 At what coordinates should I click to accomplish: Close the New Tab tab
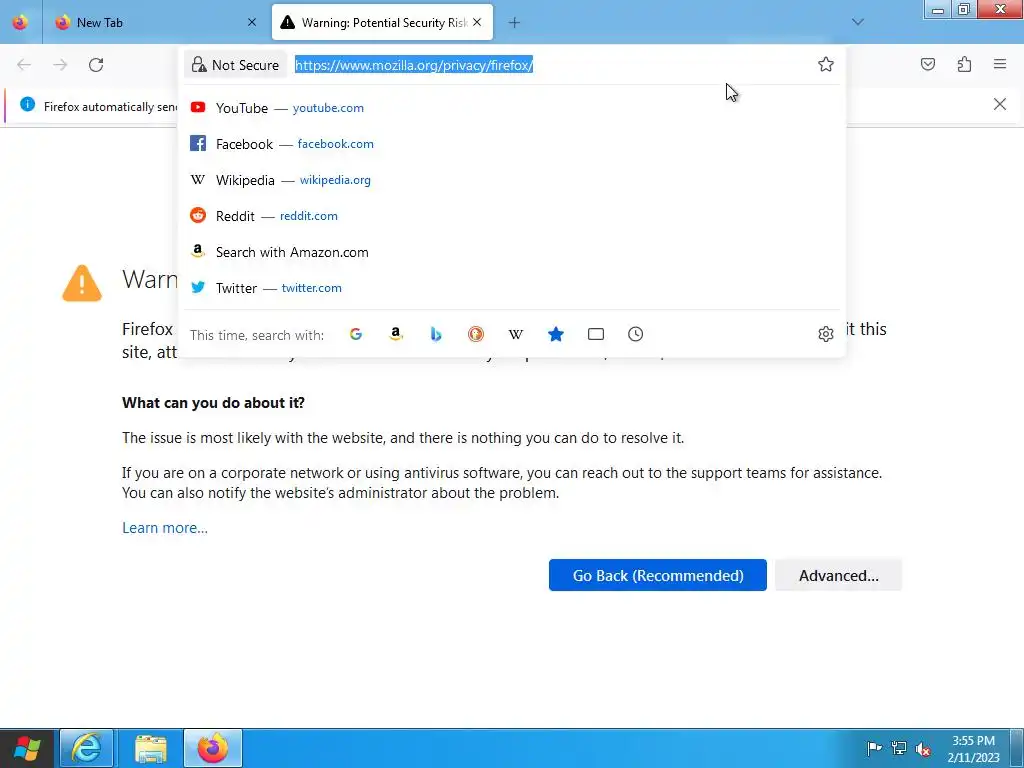point(252,22)
